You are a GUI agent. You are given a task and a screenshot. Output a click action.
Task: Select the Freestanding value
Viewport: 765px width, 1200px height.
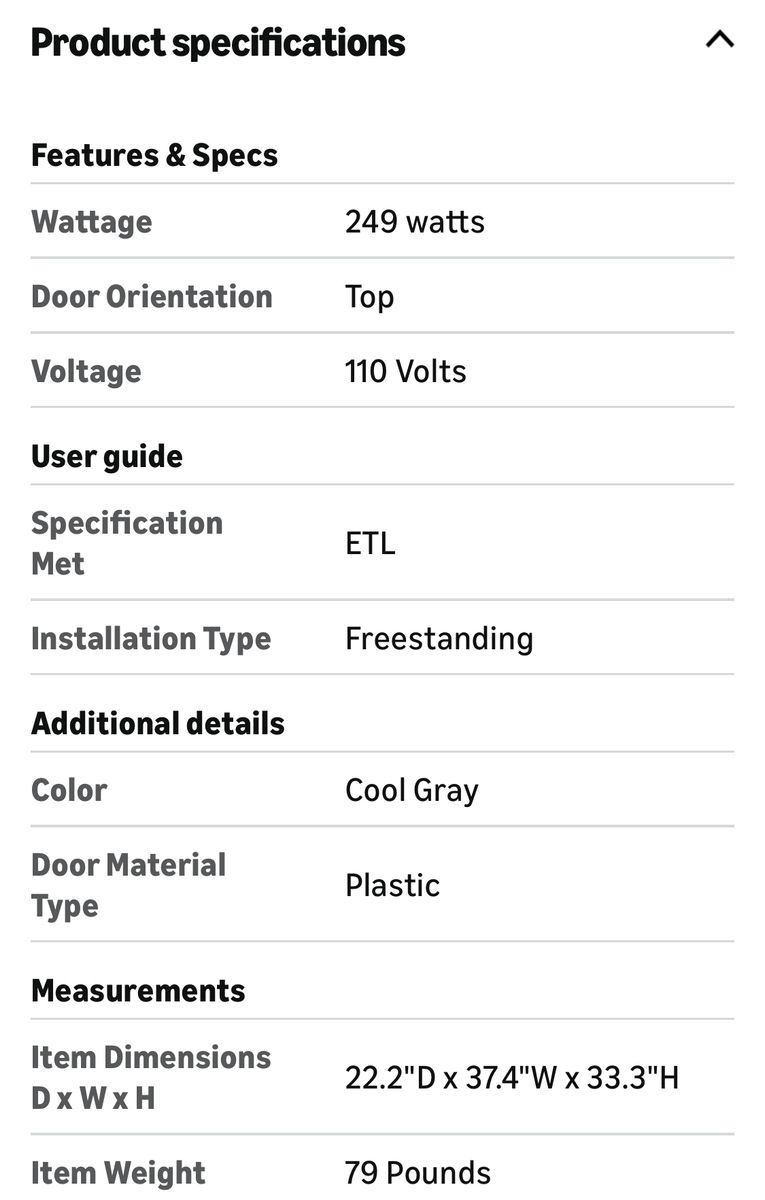(x=439, y=638)
